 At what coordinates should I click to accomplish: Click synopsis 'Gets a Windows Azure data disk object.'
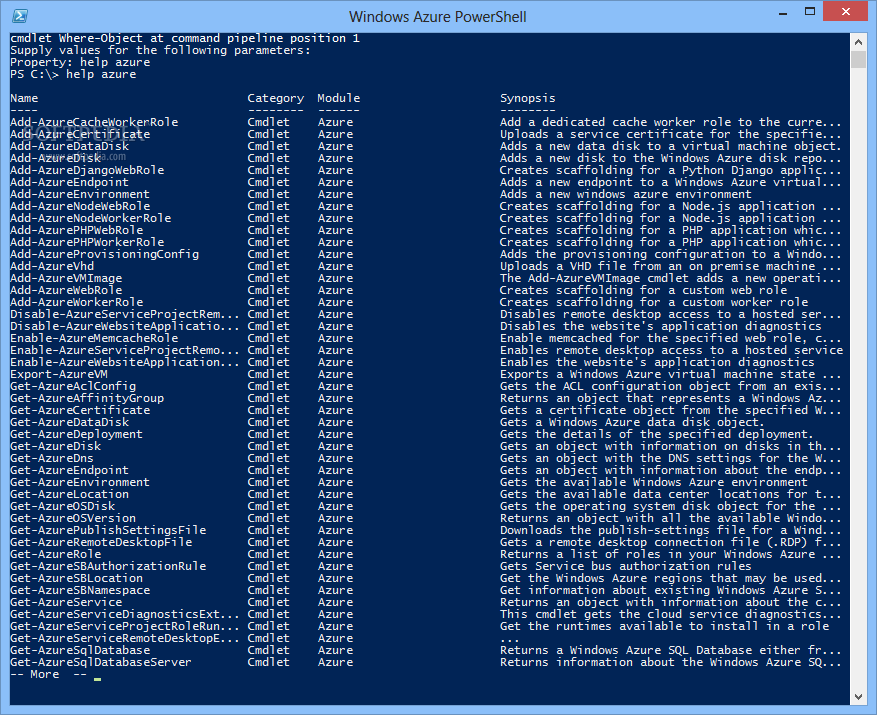(632, 423)
